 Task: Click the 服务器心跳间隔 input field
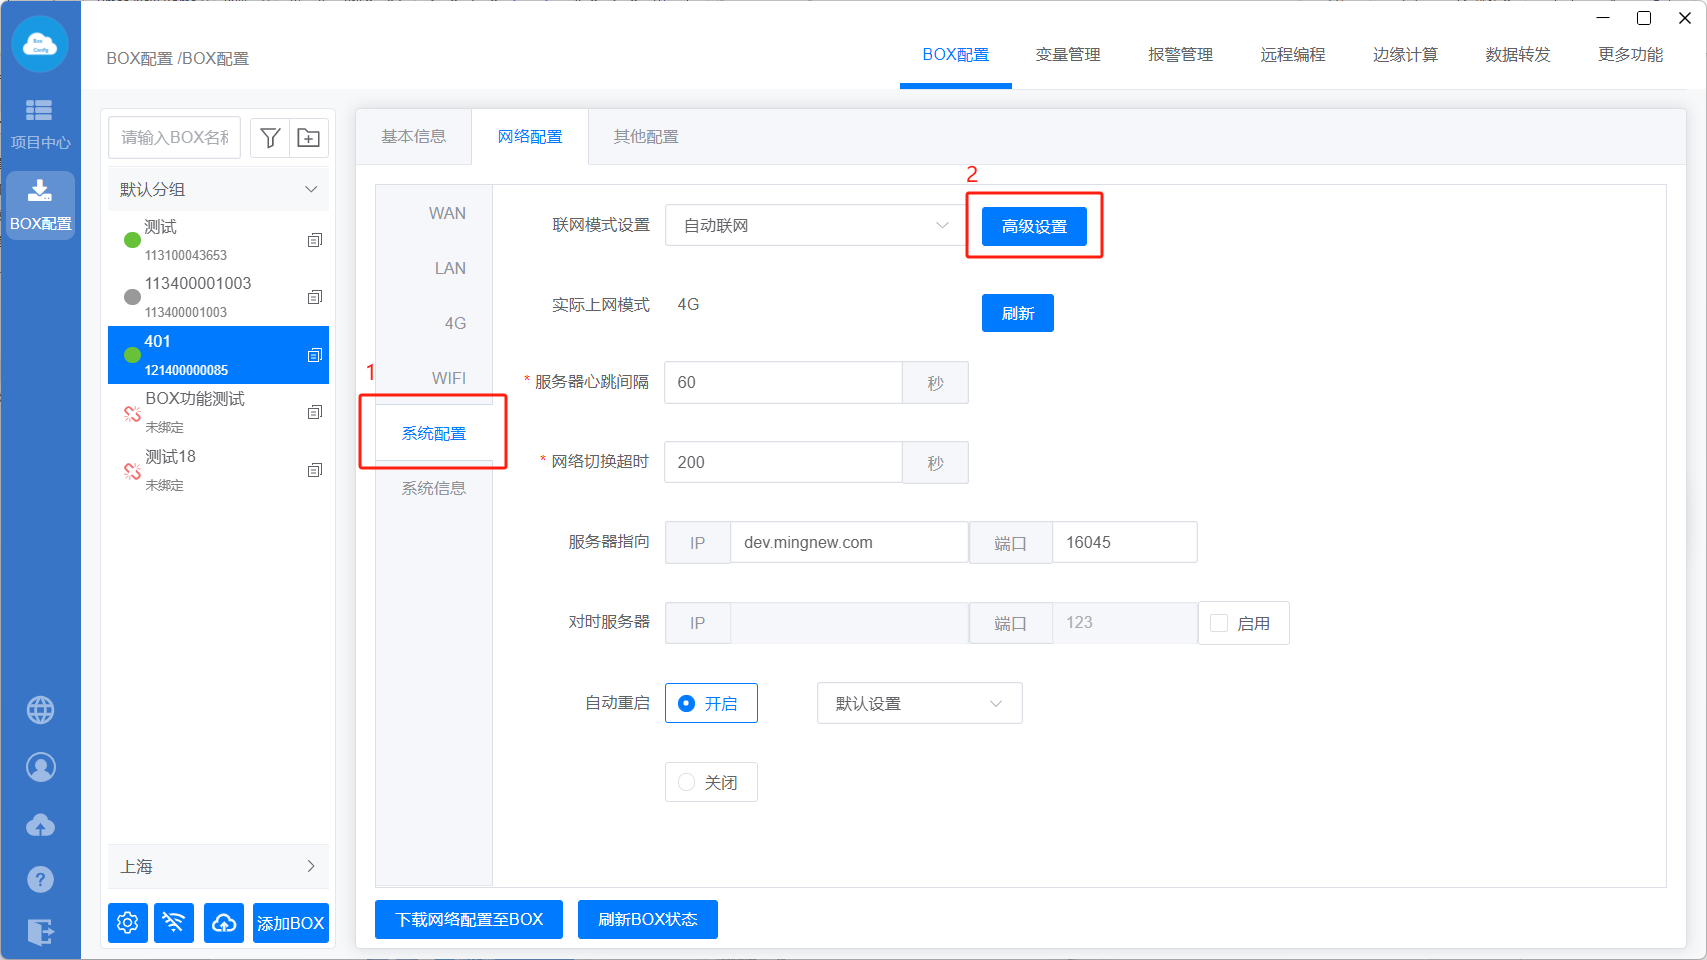[783, 382]
